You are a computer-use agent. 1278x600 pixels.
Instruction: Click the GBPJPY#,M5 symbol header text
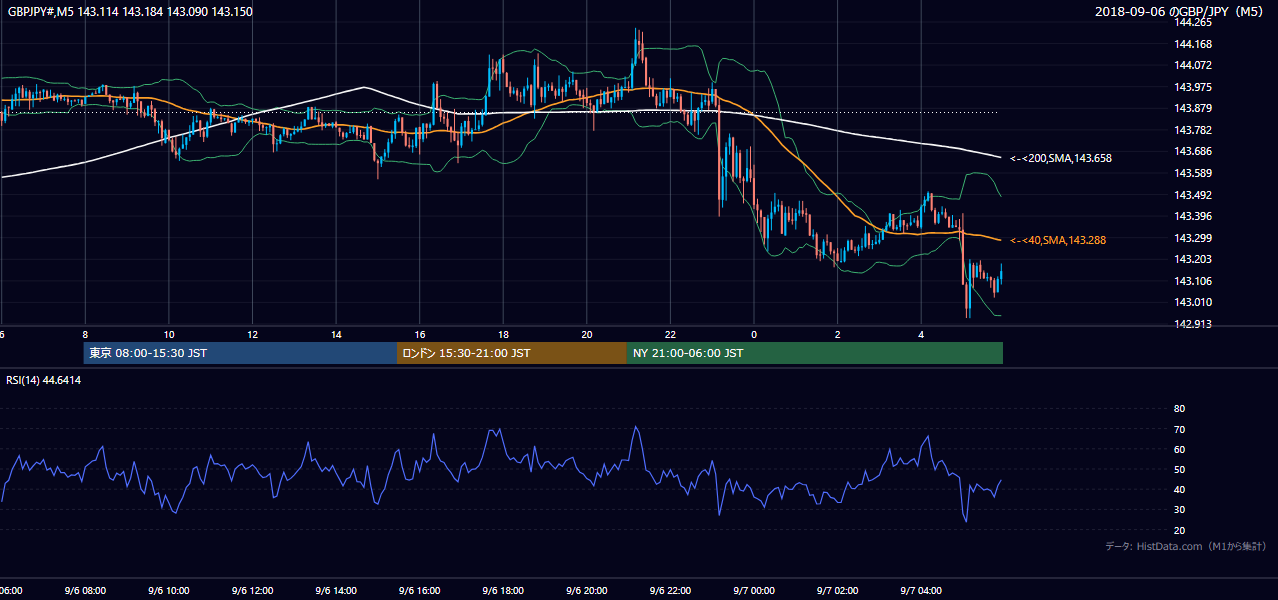tap(130, 12)
